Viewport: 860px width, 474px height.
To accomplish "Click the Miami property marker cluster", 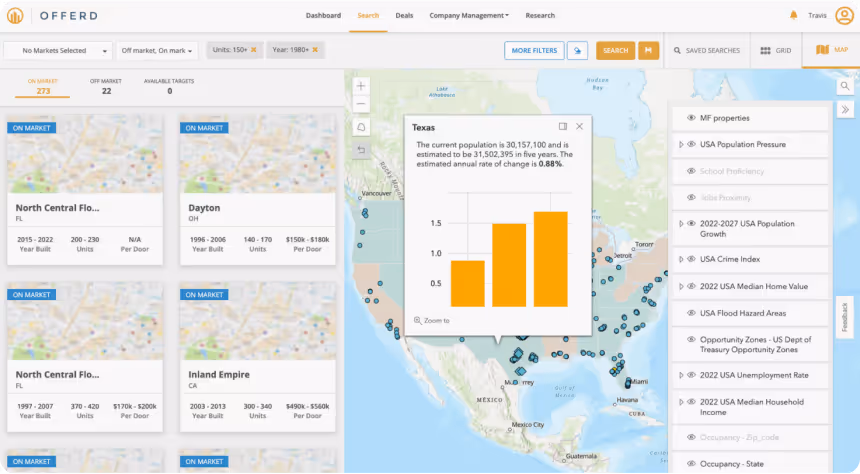I will [627, 383].
